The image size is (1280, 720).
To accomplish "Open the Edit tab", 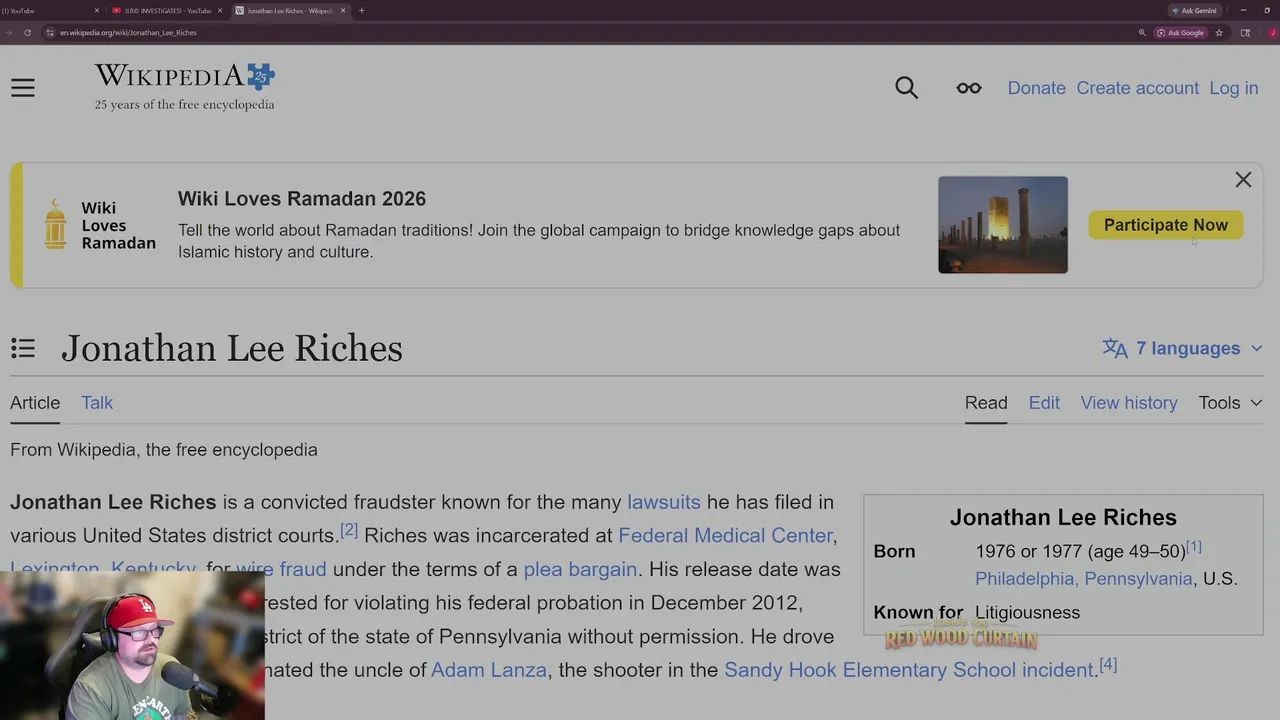I will [x=1044, y=403].
